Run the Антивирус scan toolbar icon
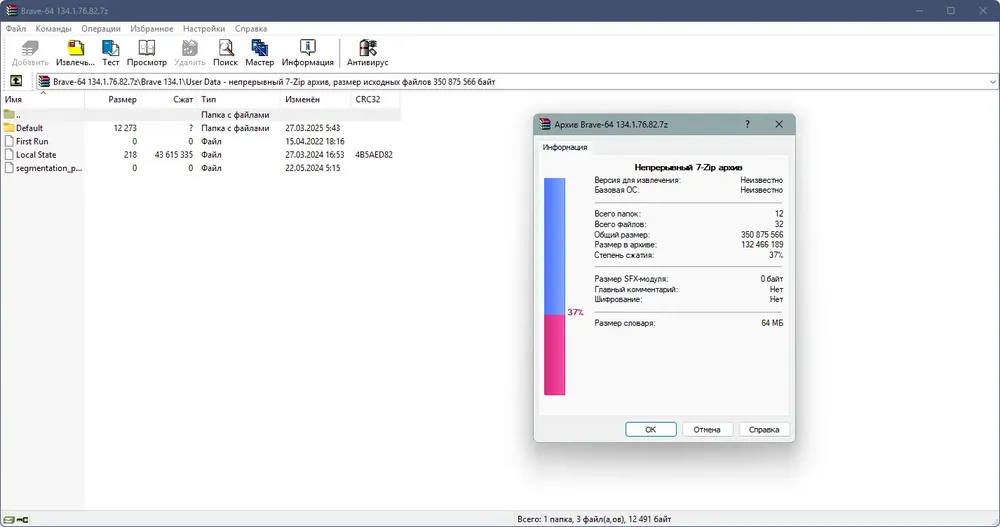1000x527 pixels. tap(367, 53)
